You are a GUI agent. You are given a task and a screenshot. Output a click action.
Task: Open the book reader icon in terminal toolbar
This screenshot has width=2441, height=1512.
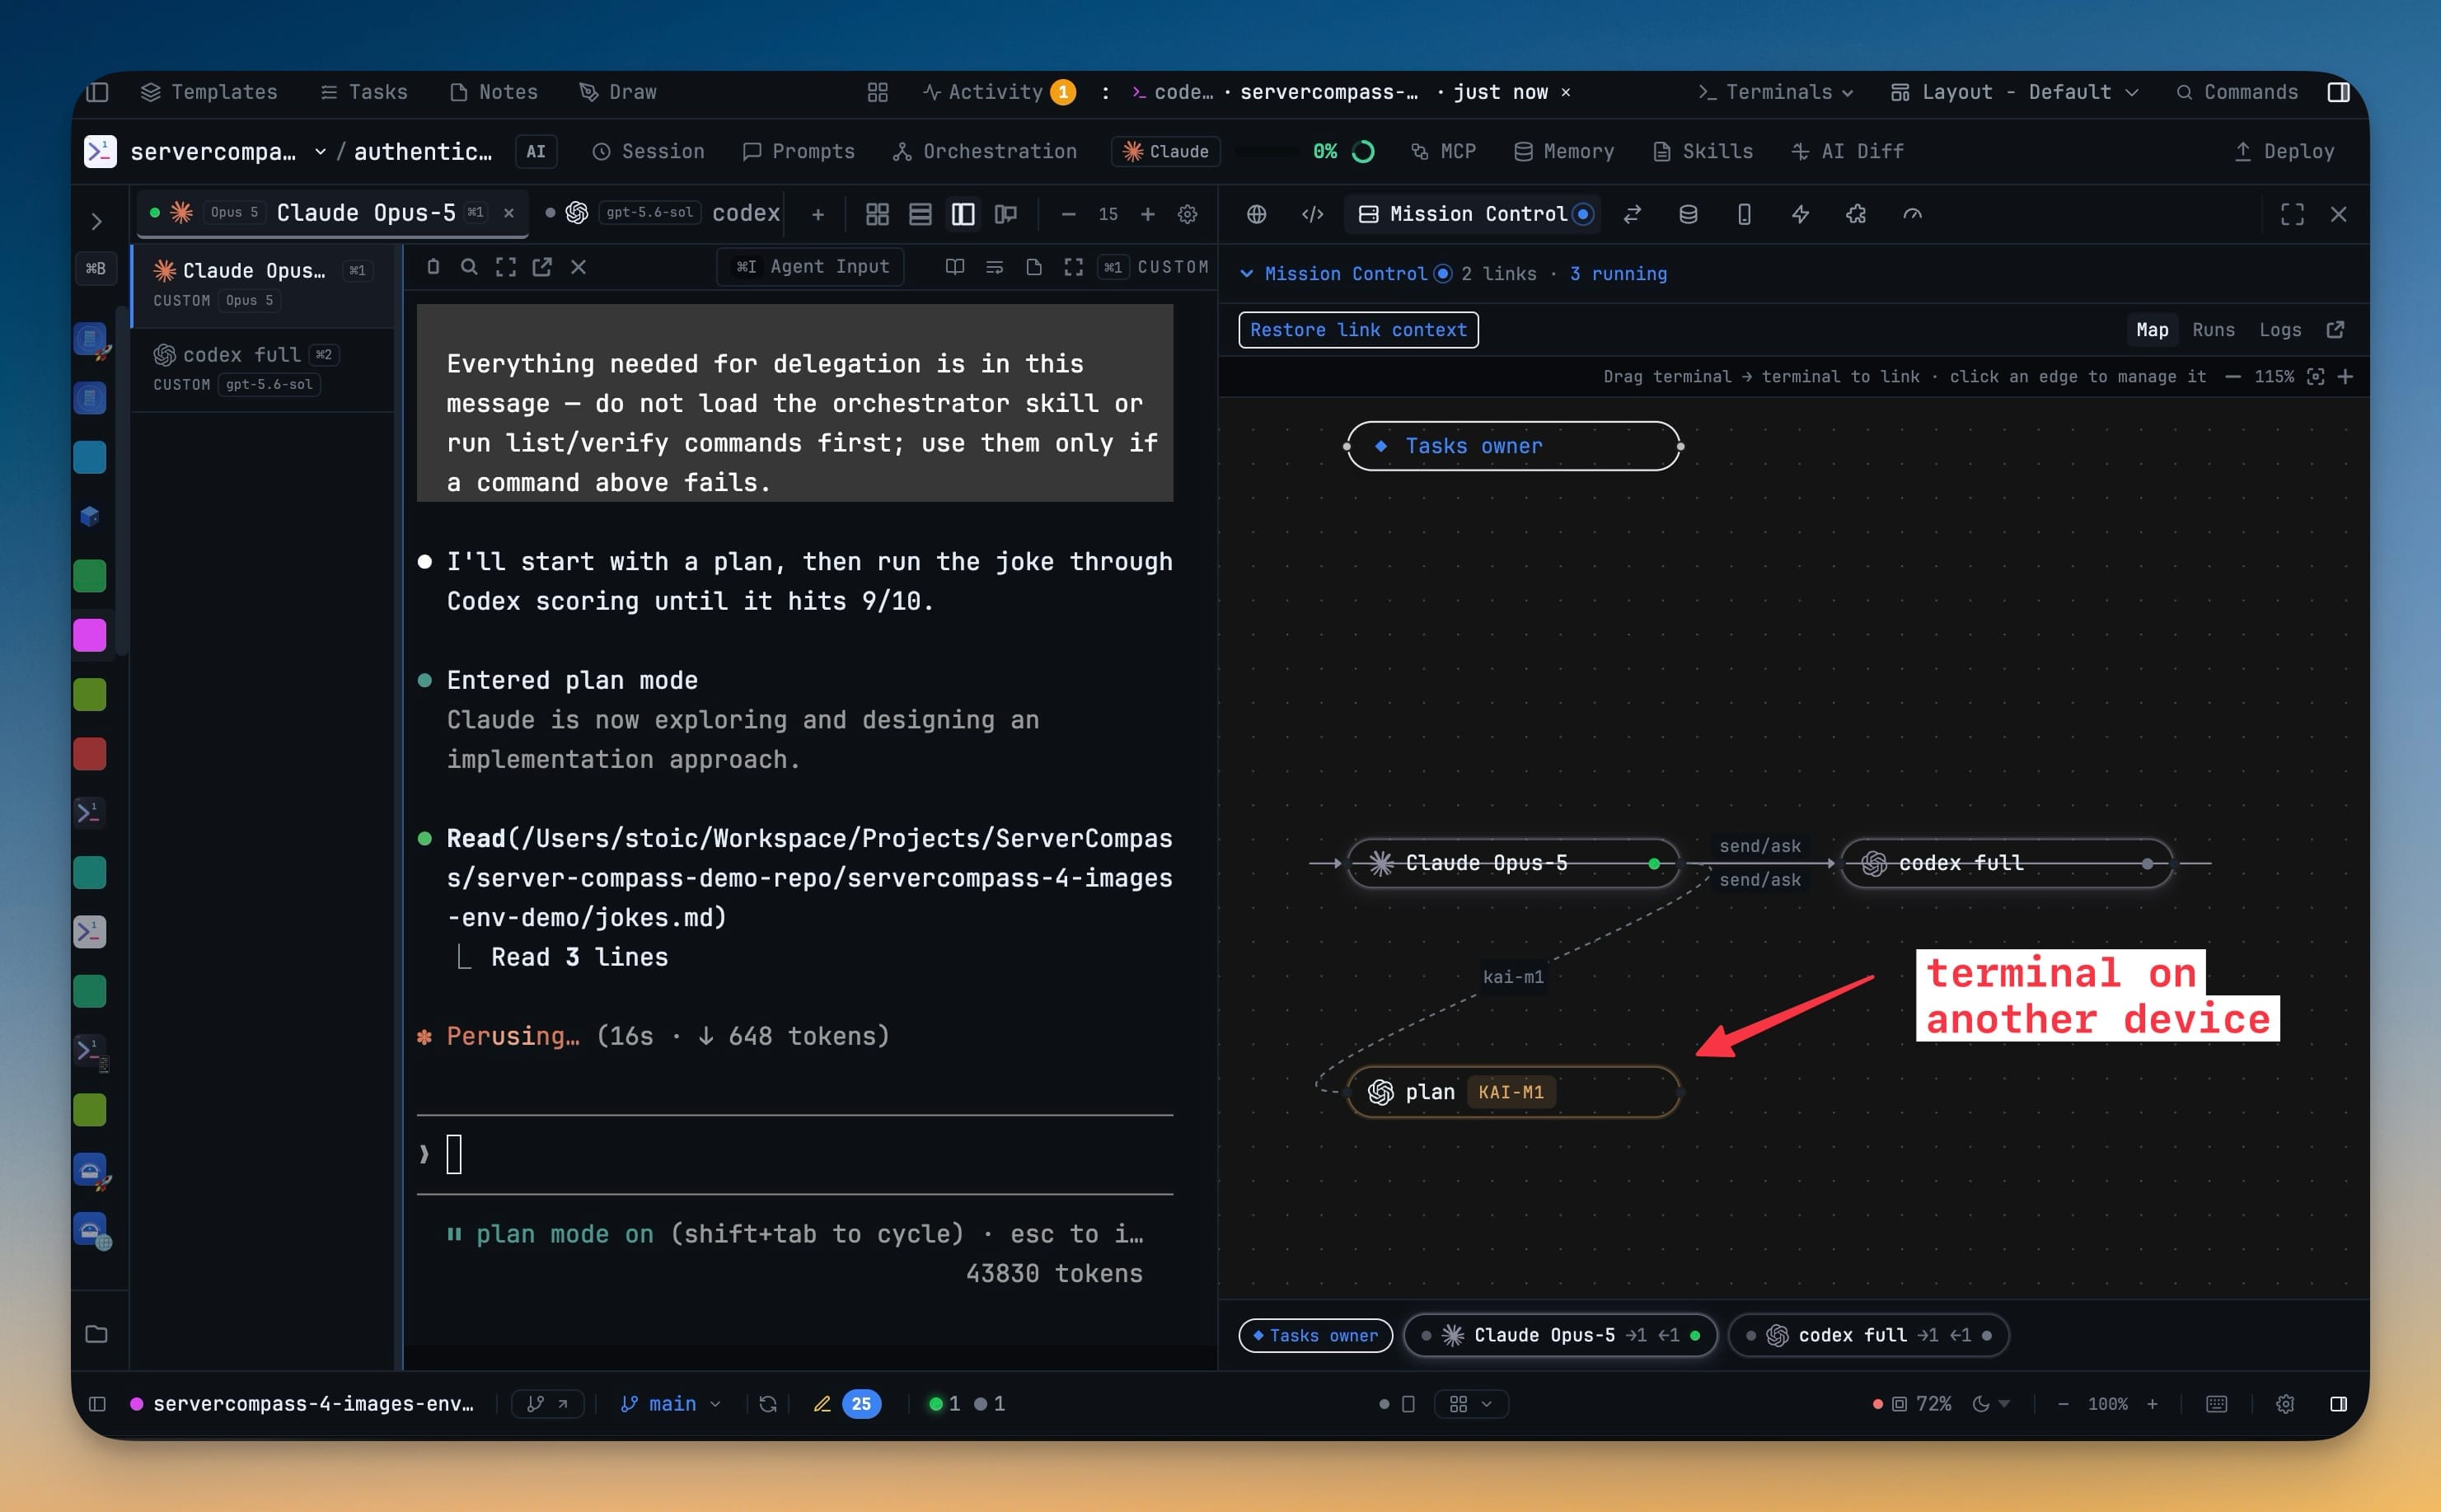tap(955, 267)
